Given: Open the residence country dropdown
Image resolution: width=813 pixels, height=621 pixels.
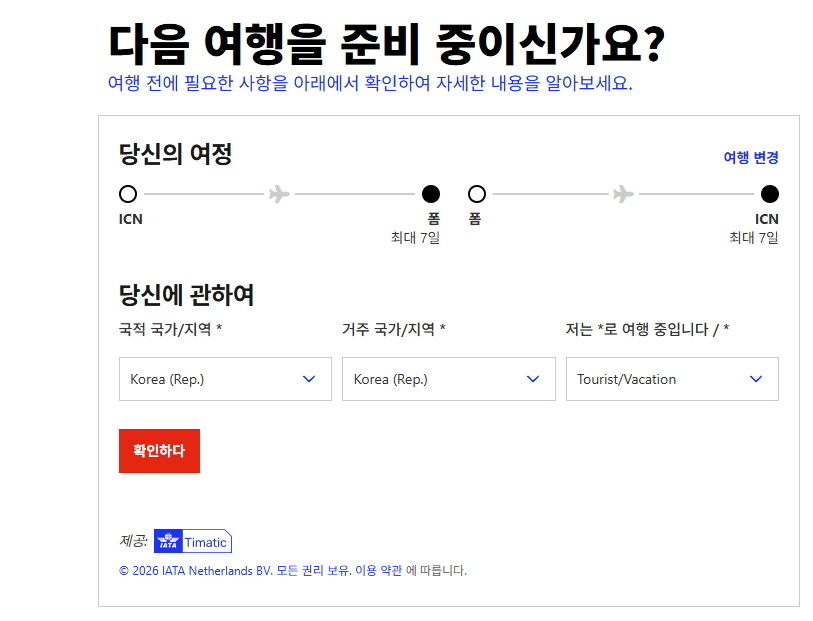Looking at the screenshot, I should pos(448,379).
